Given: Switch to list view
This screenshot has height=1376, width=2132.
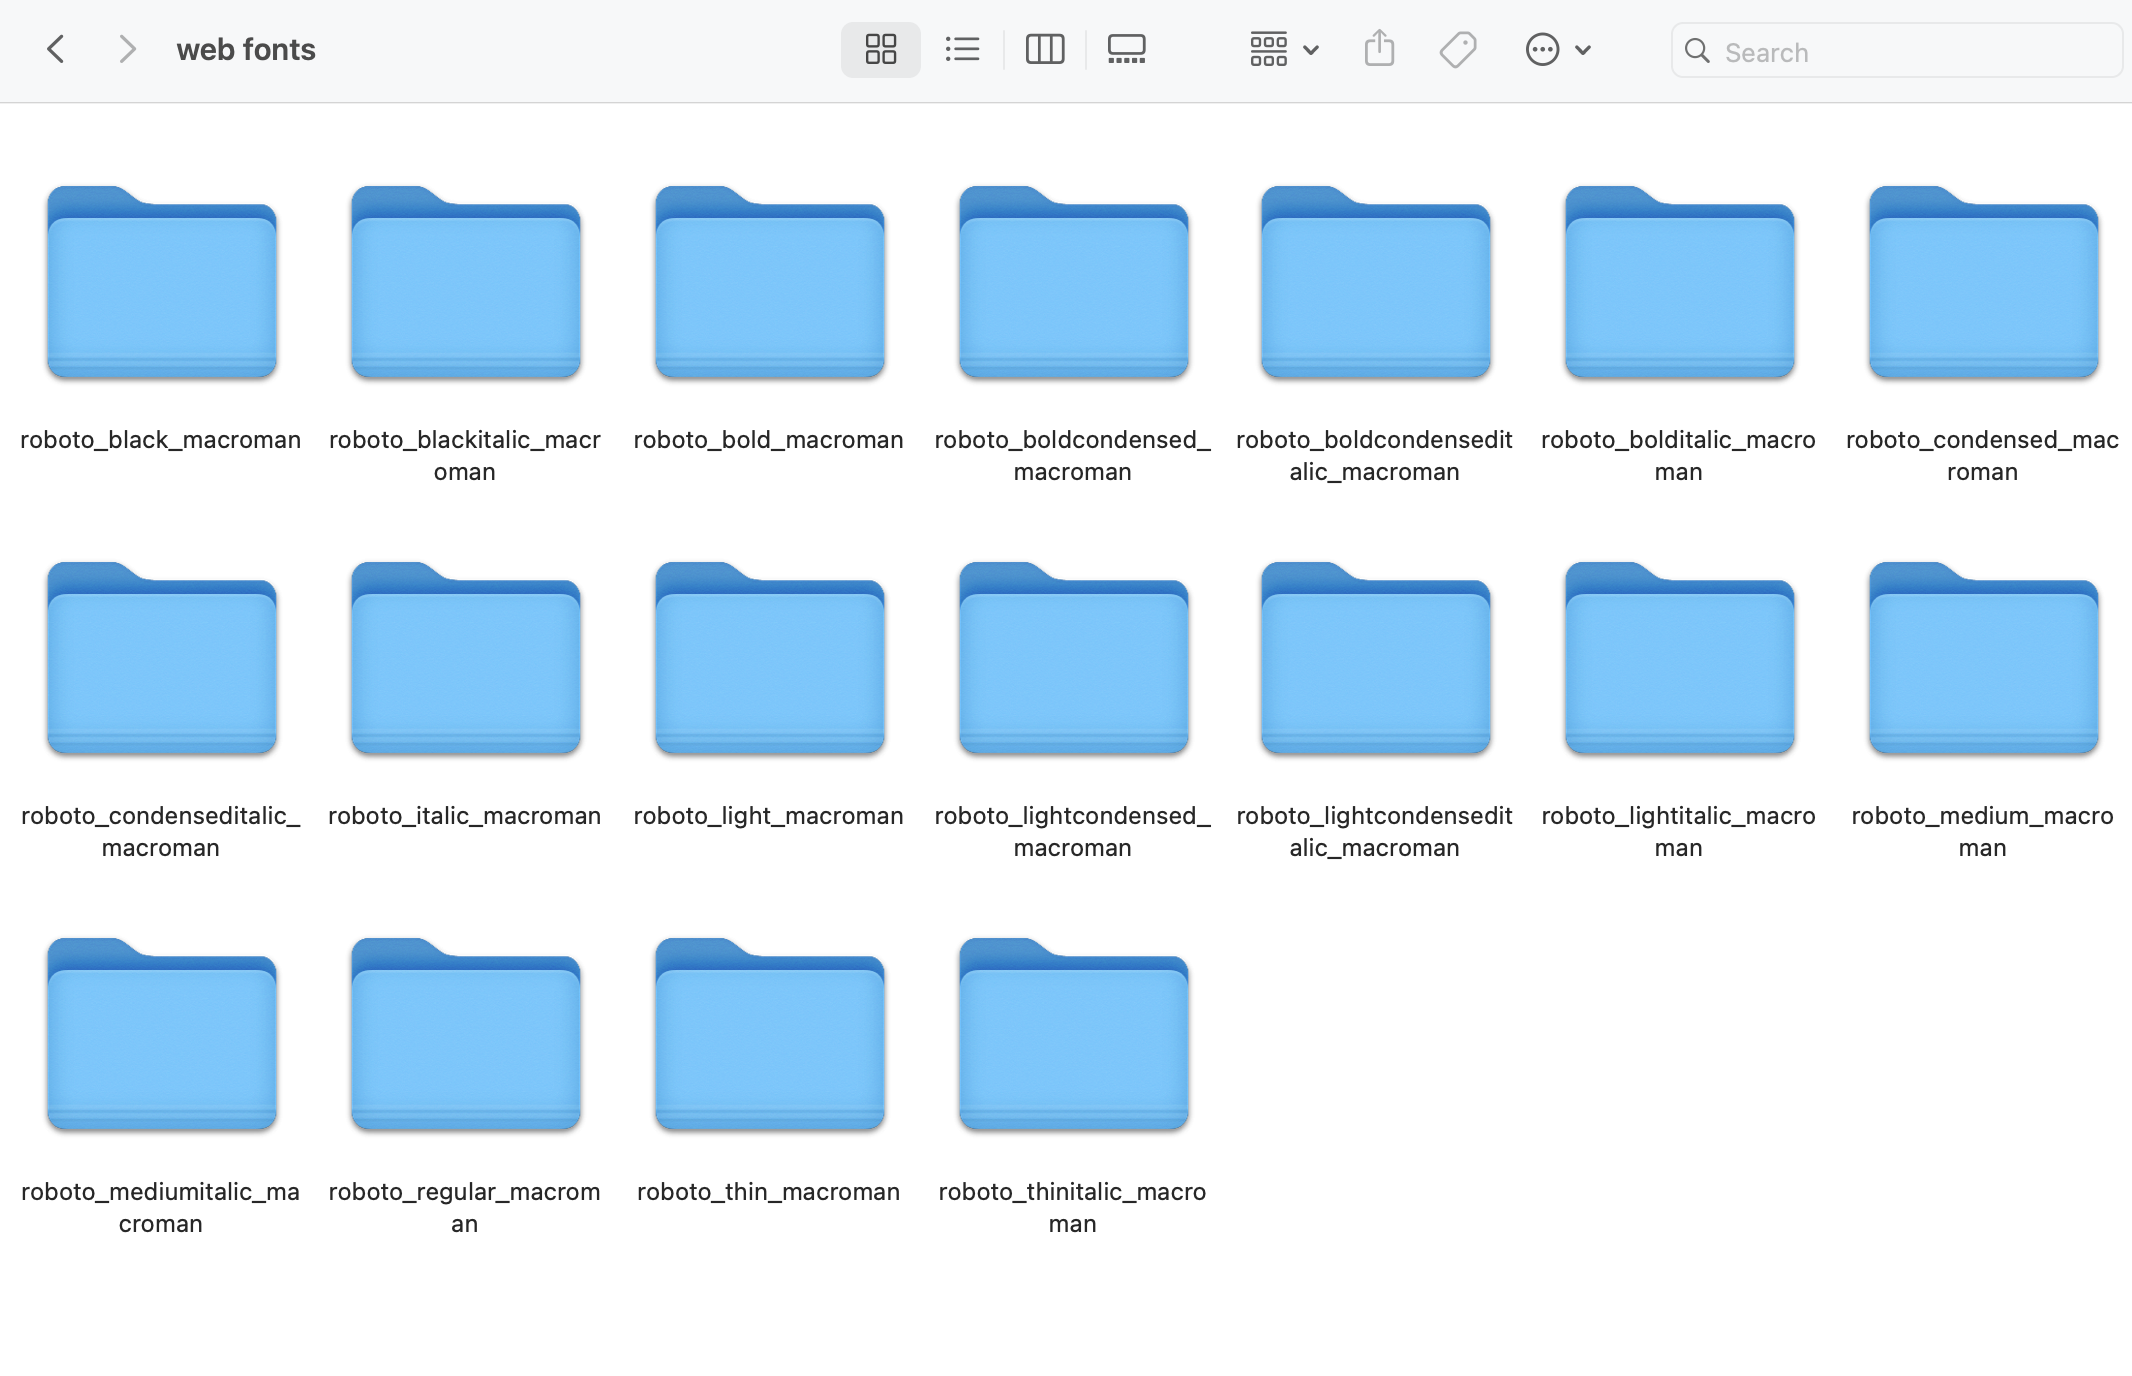Looking at the screenshot, I should coord(962,49).
